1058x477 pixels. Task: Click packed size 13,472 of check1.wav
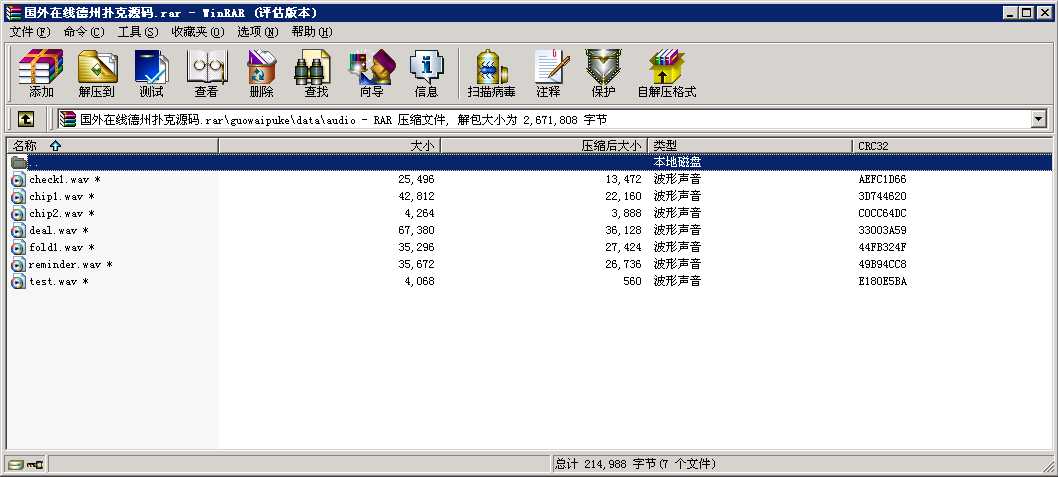pos(623,179)
